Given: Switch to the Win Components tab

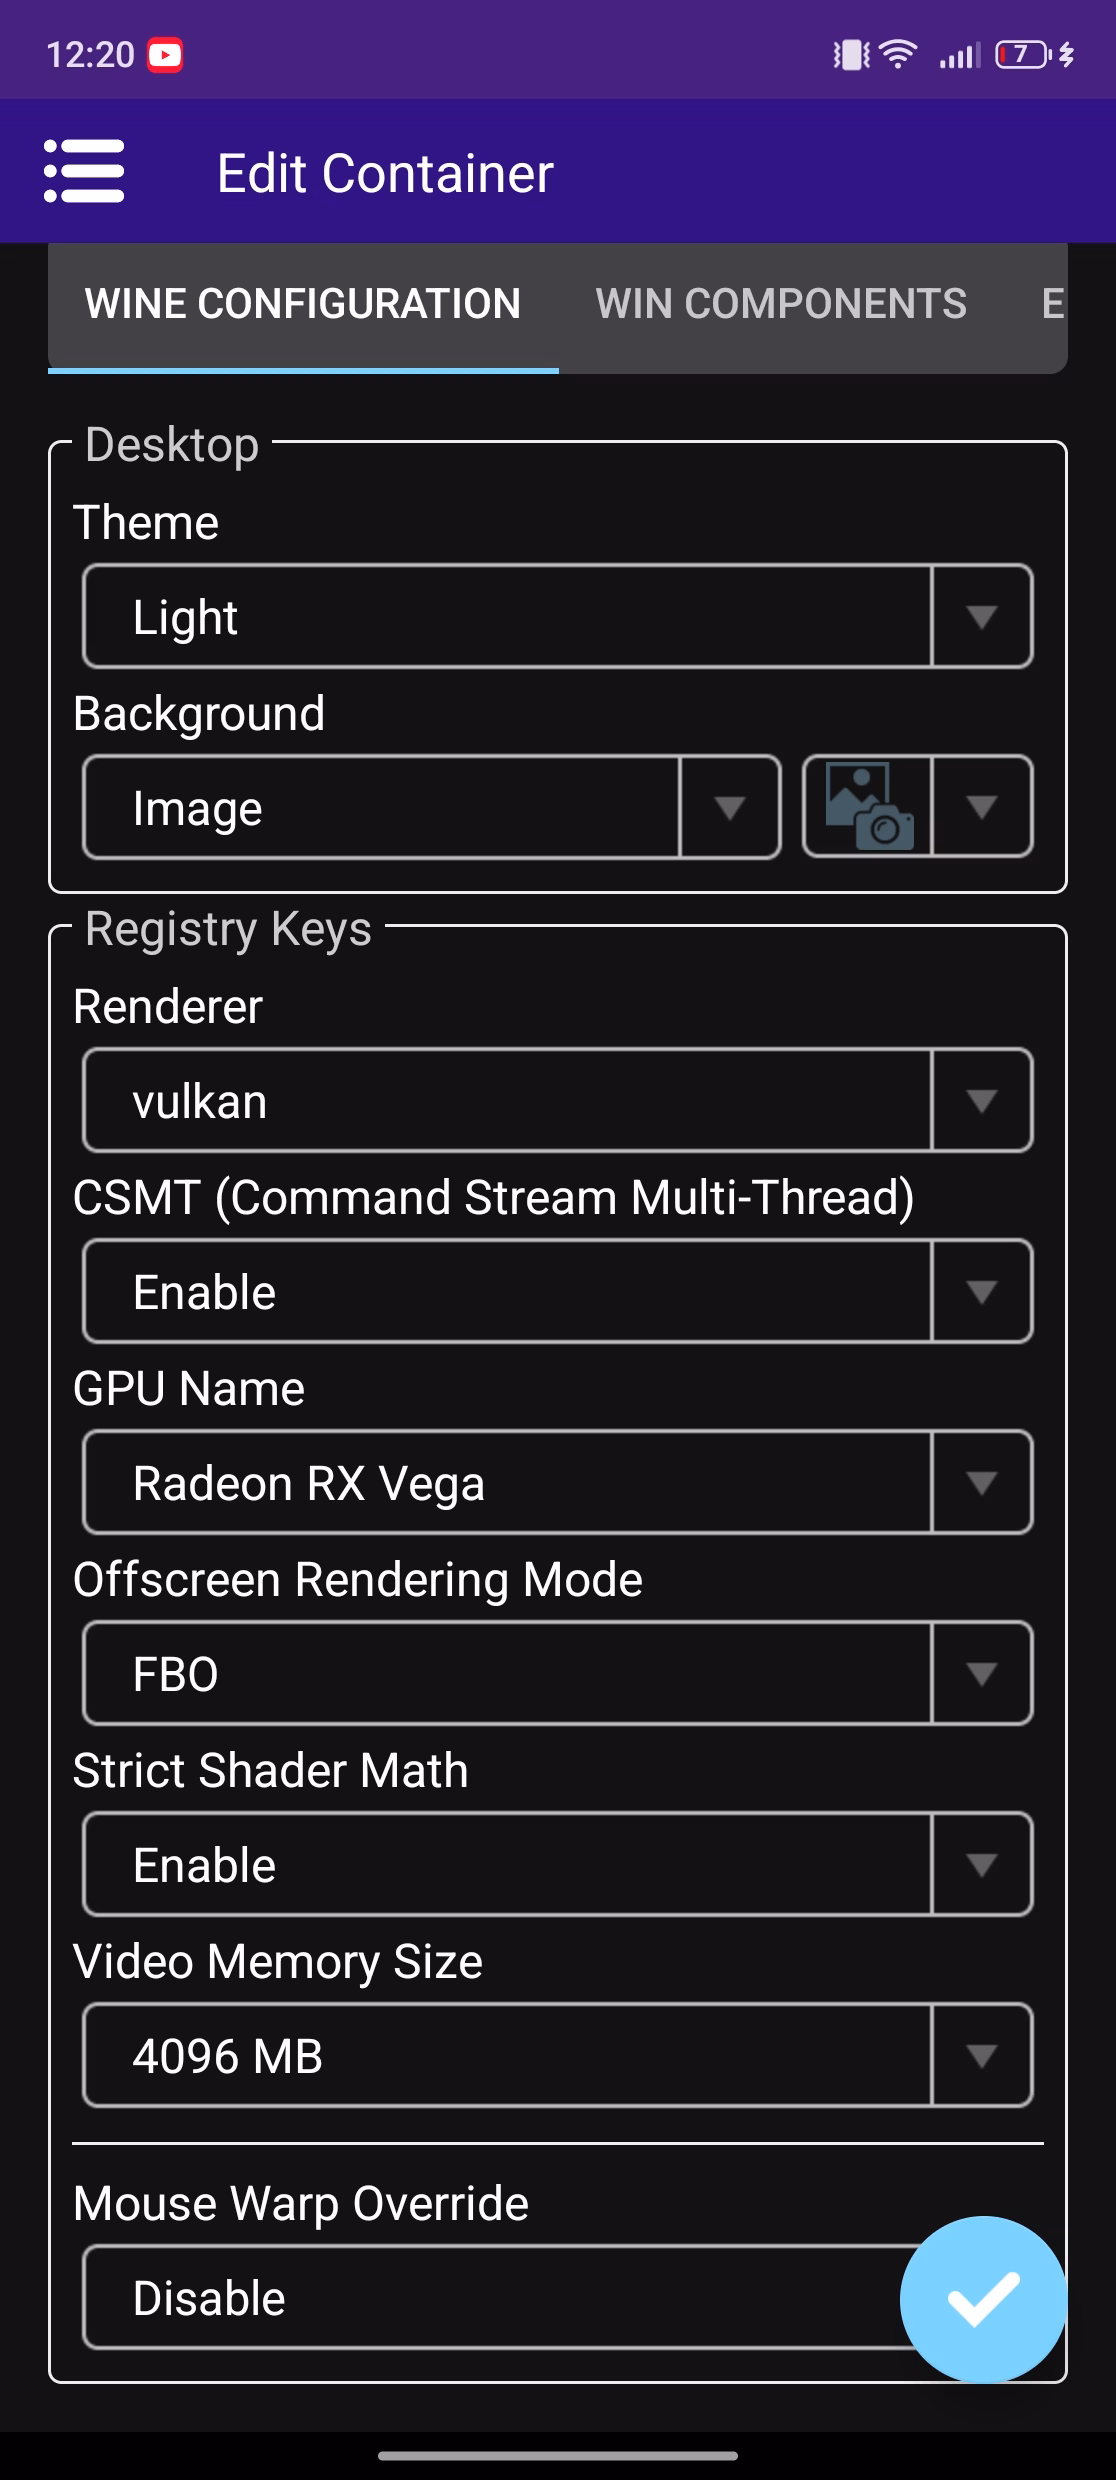Looking at the screenshot, I should pyautogui.click(x=781, y=304).
